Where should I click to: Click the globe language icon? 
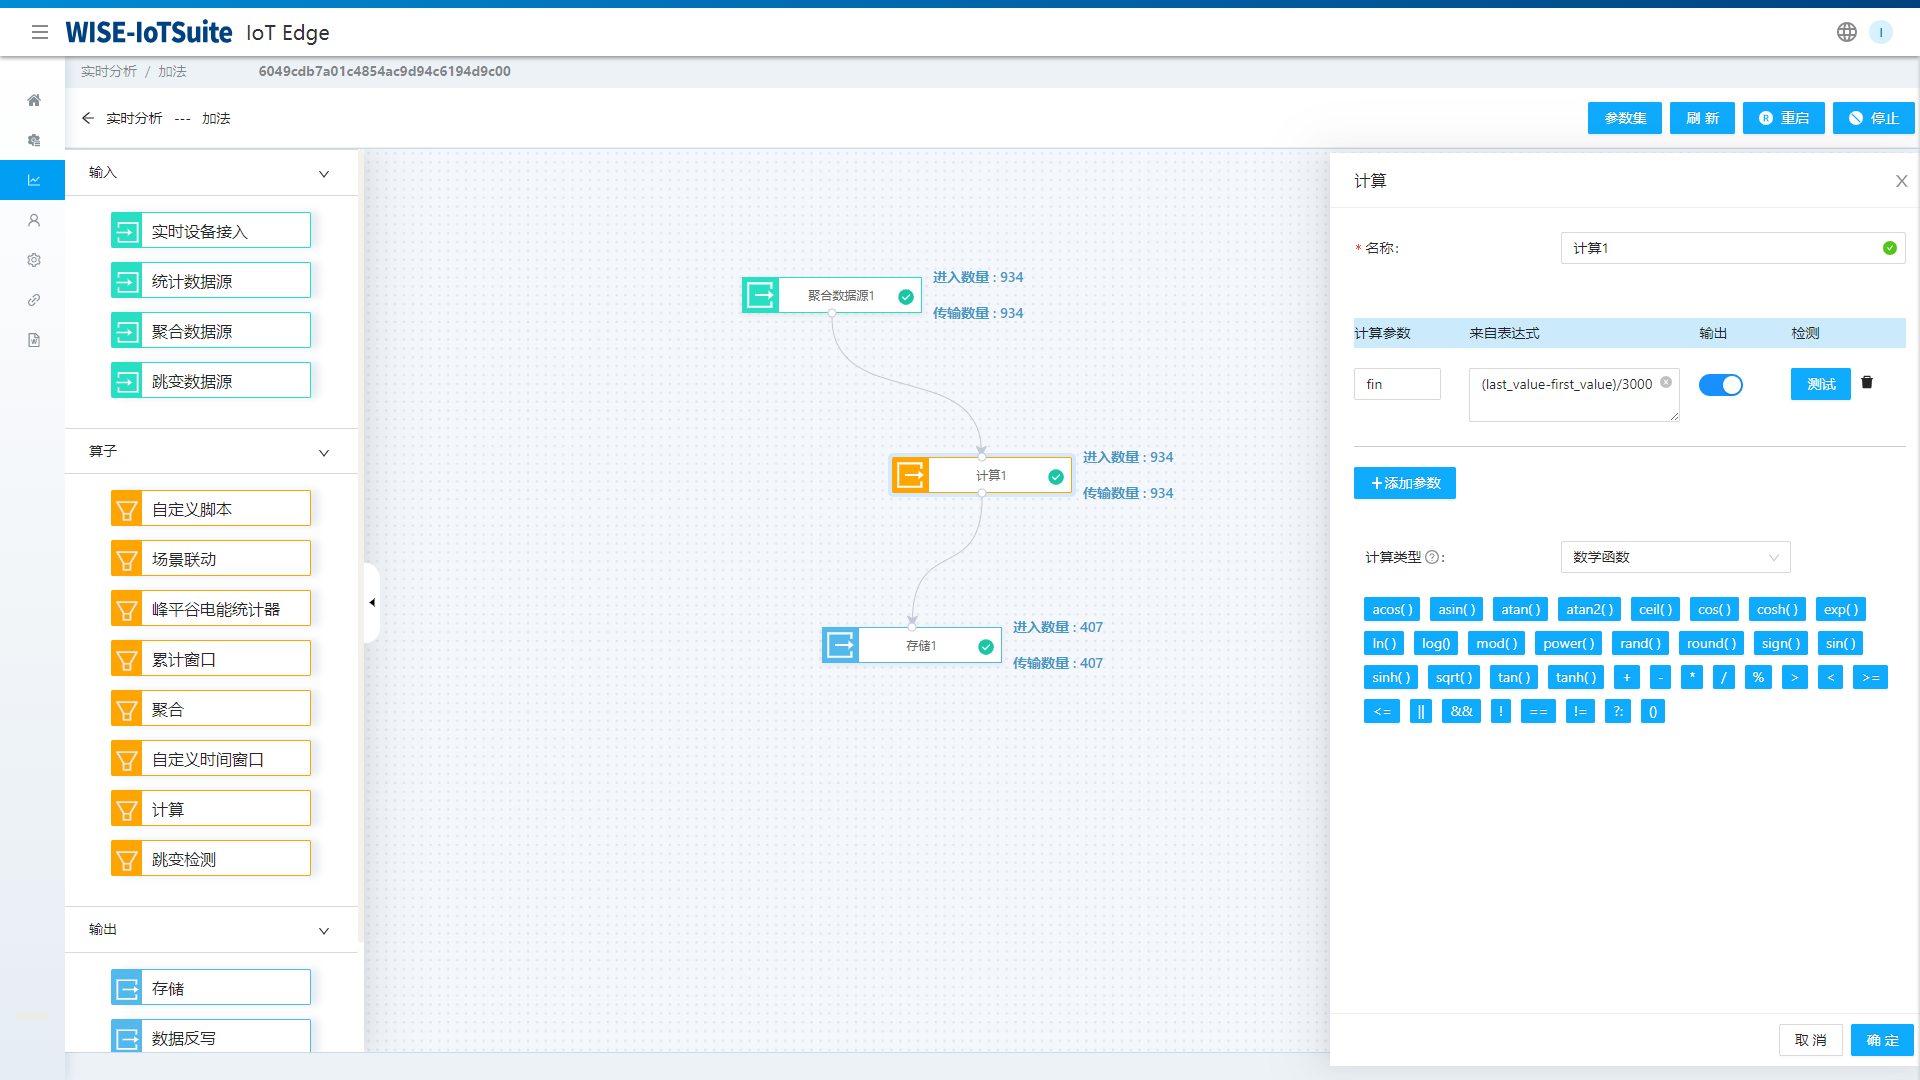pyautogui.click(x=1846, y=32)
